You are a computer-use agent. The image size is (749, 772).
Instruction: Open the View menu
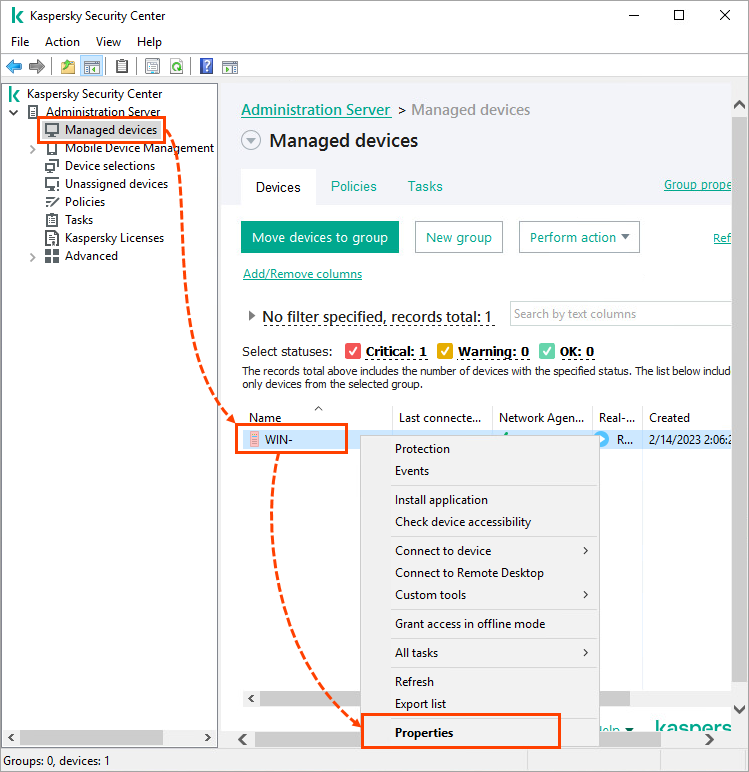(x=108, y=42)
